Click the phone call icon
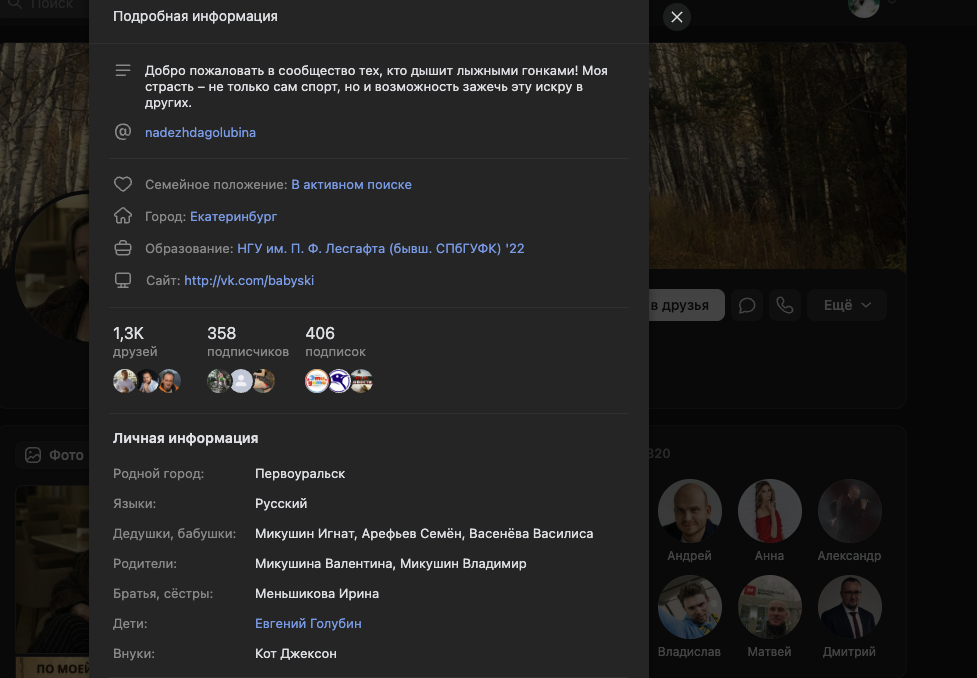This screenshot has width=977, height=678. (785, 306)
